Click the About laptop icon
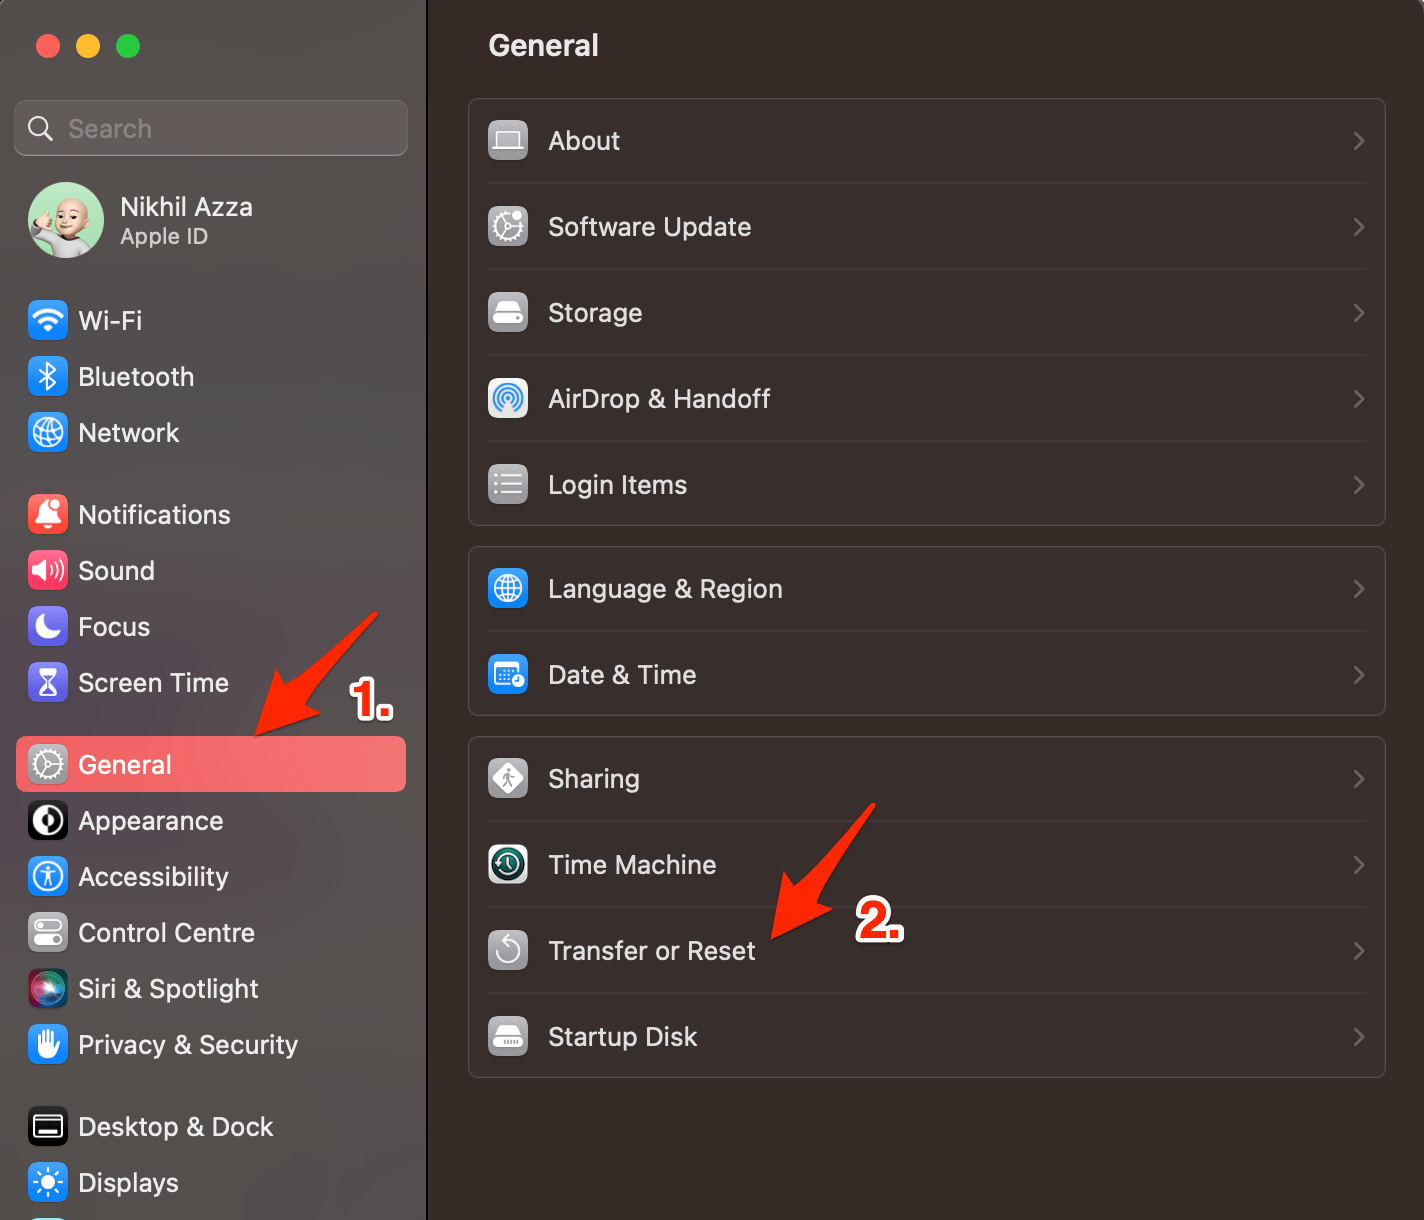Viewport: 1424px width, 1220px height. (x=508, y=141)
